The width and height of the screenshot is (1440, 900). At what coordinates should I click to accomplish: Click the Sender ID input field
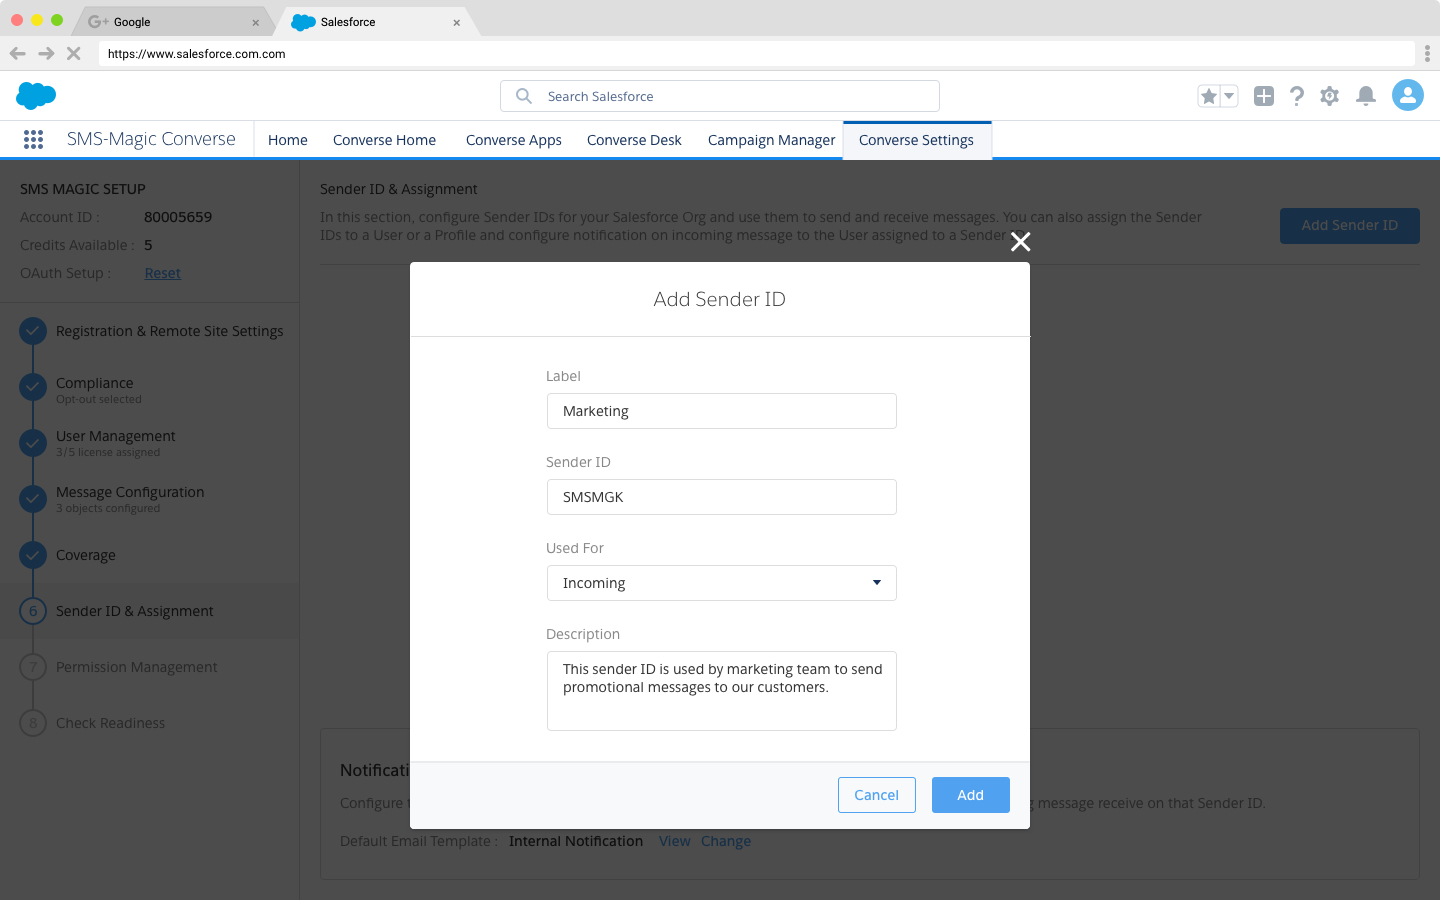pos(722,497)
